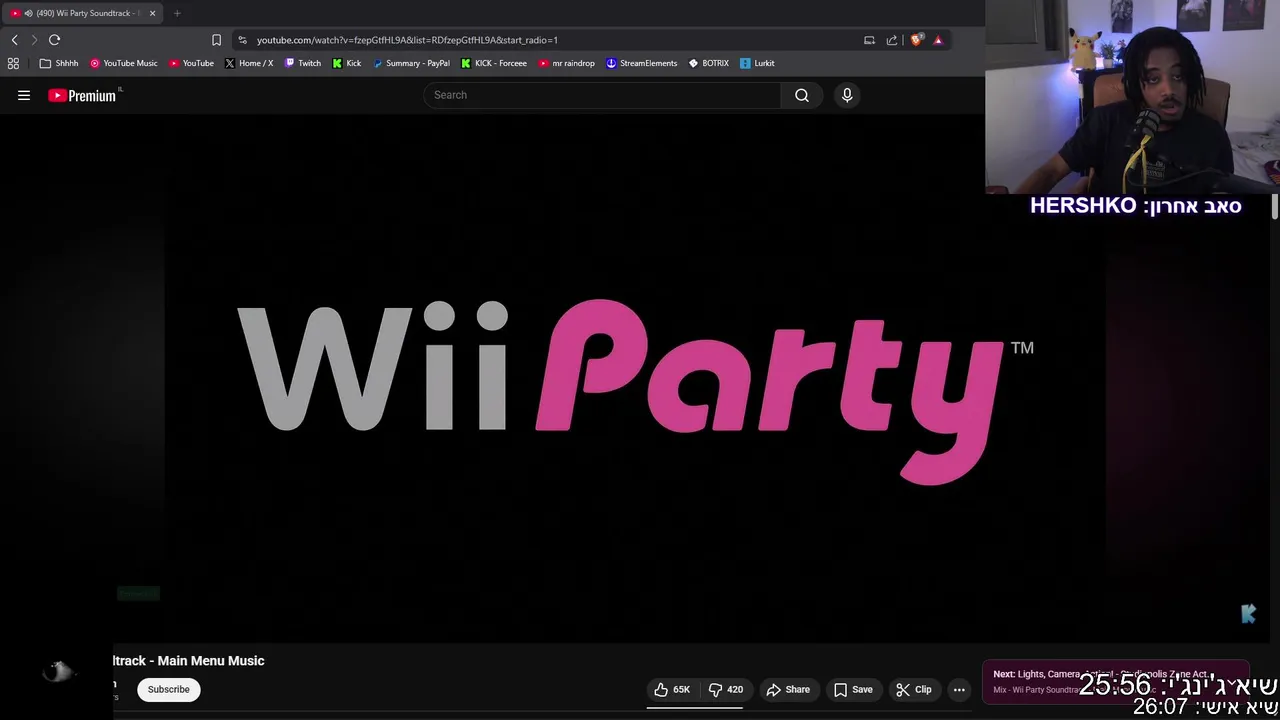1280x720 pixels.
Task: Open the Shhhh bookmarks folder
Action: coord(59,63)
